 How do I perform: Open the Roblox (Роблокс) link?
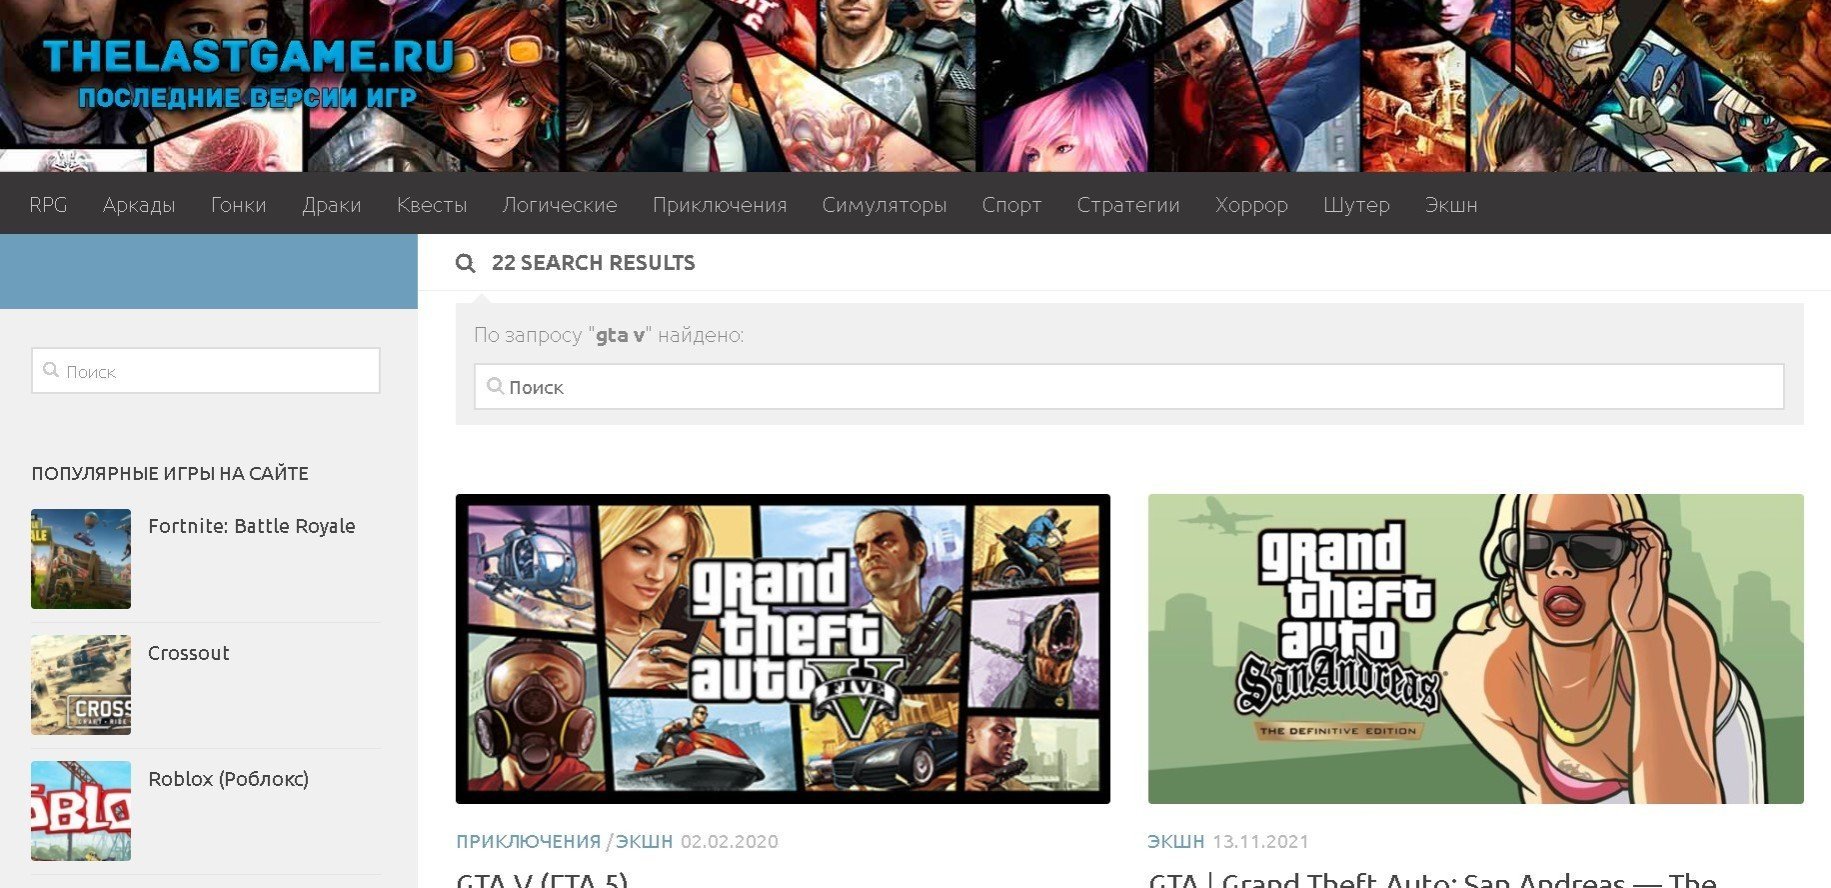[x=228, y=779]
